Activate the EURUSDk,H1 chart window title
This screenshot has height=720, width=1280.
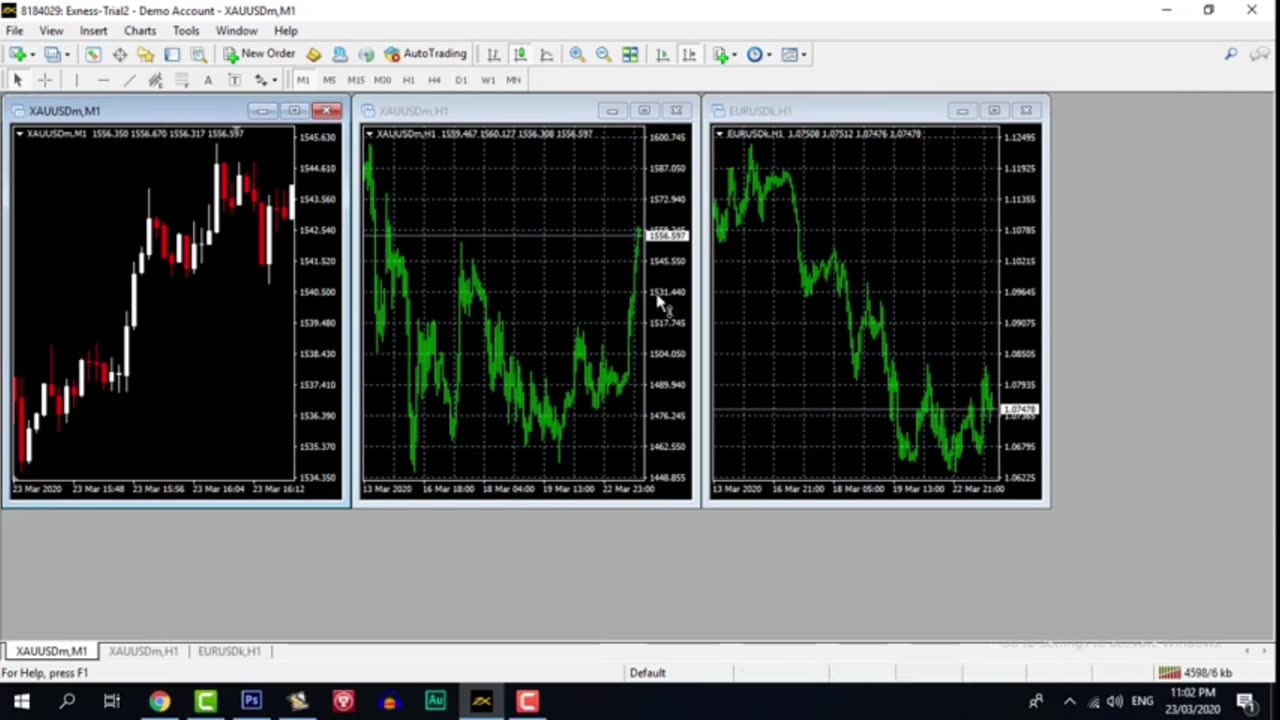(x=761, y=111)
